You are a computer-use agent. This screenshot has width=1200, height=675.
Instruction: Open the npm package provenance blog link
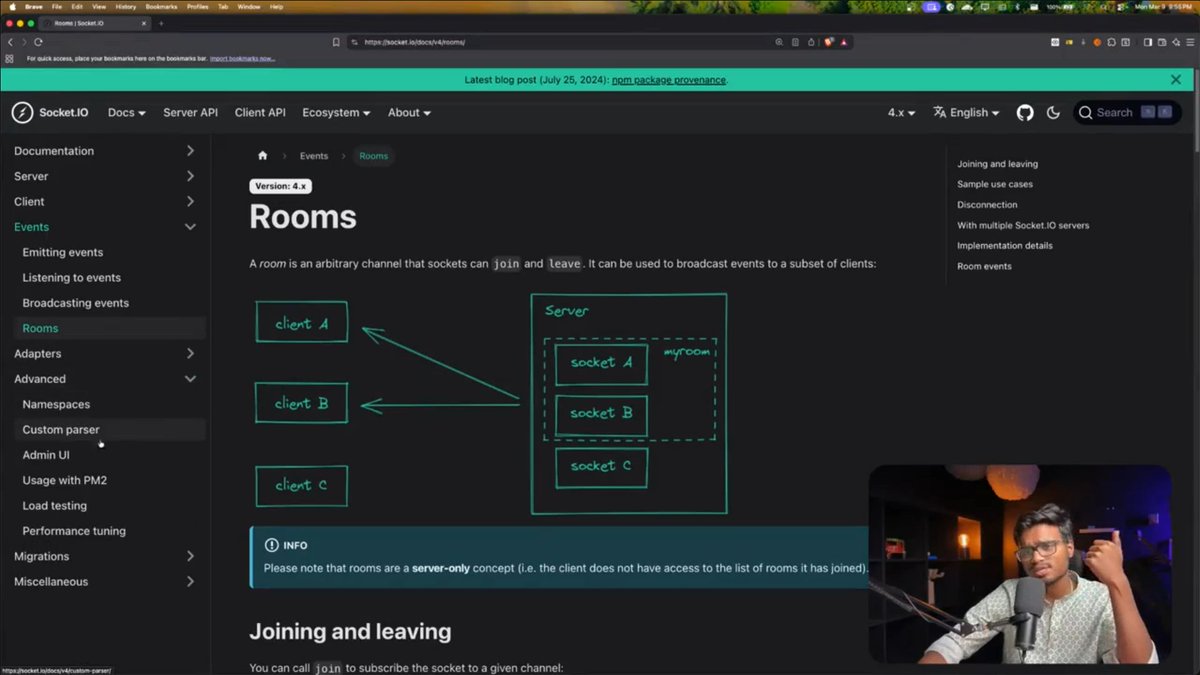click(668, 80)
